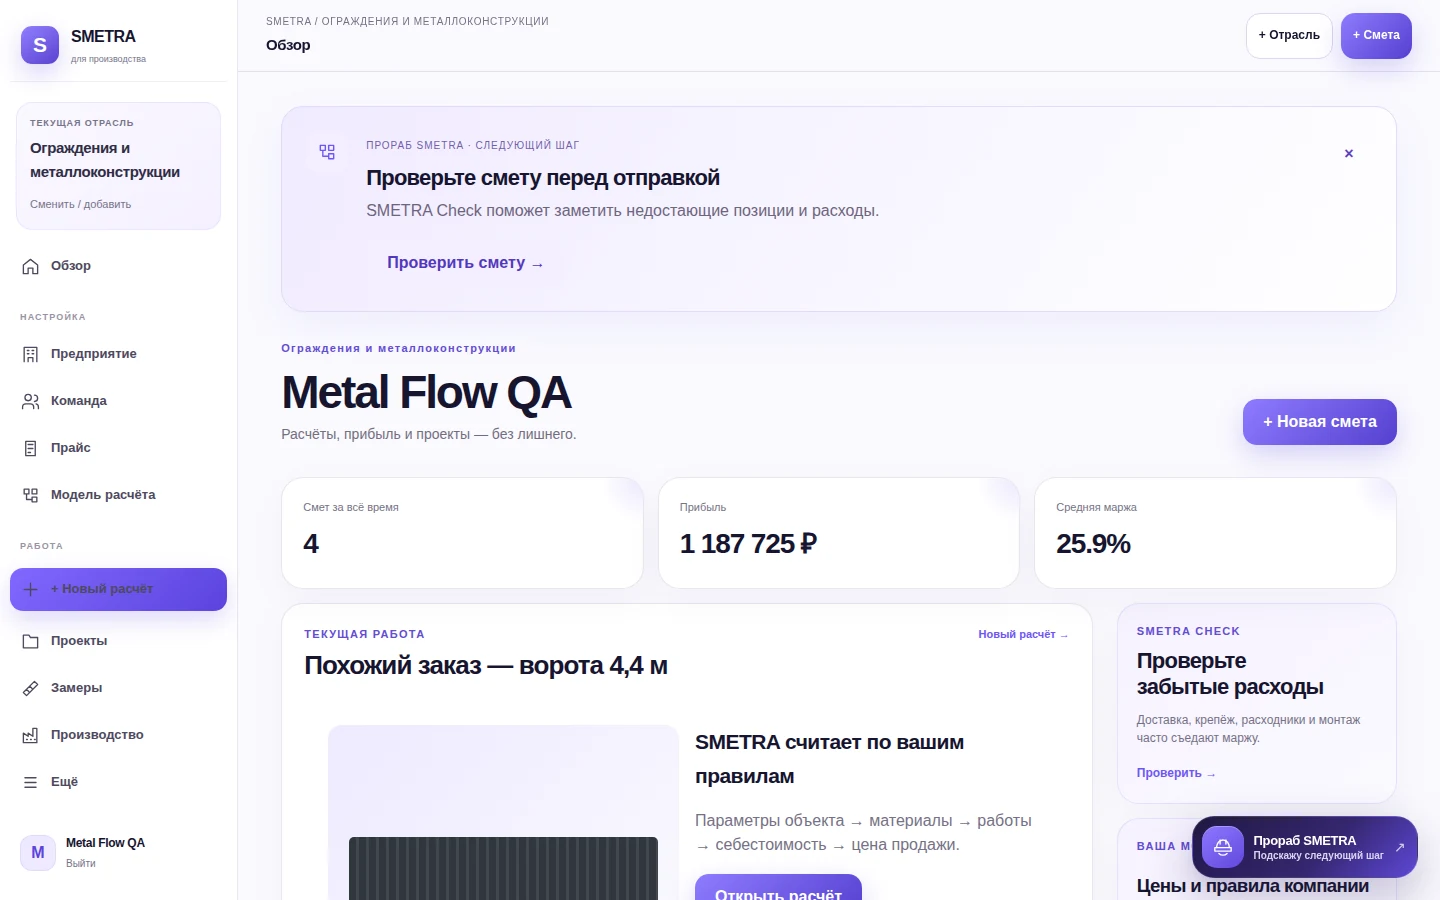Click Сменить / добавить under current industry

tap(80, 204)
